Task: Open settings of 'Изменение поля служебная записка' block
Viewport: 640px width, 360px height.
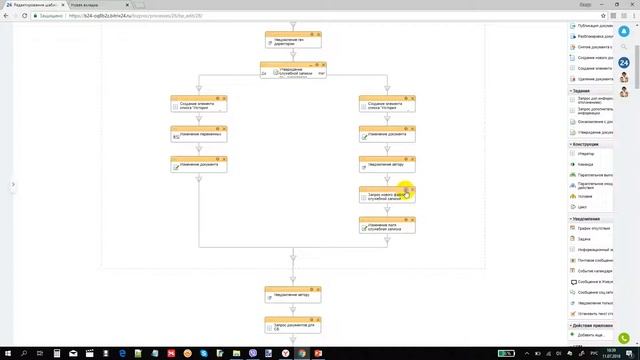Action: pos(406,220)
